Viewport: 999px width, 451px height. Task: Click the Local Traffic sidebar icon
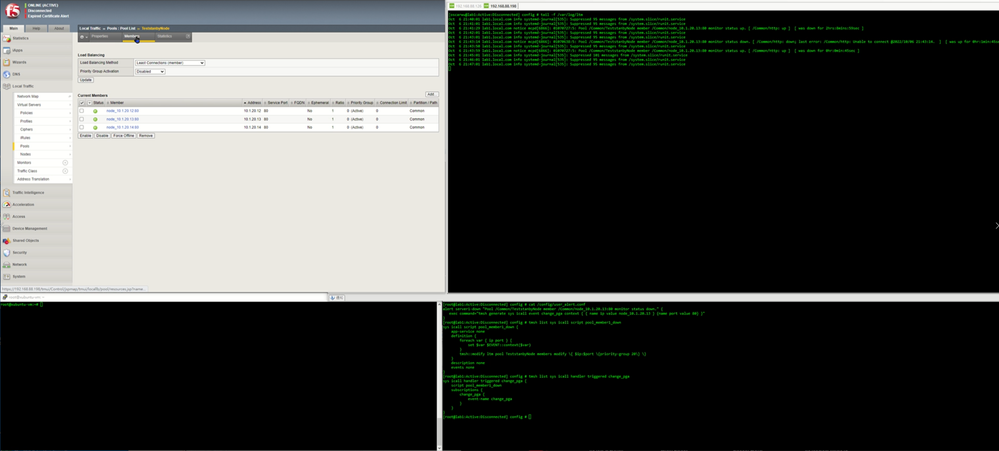[x=6, y=86]
